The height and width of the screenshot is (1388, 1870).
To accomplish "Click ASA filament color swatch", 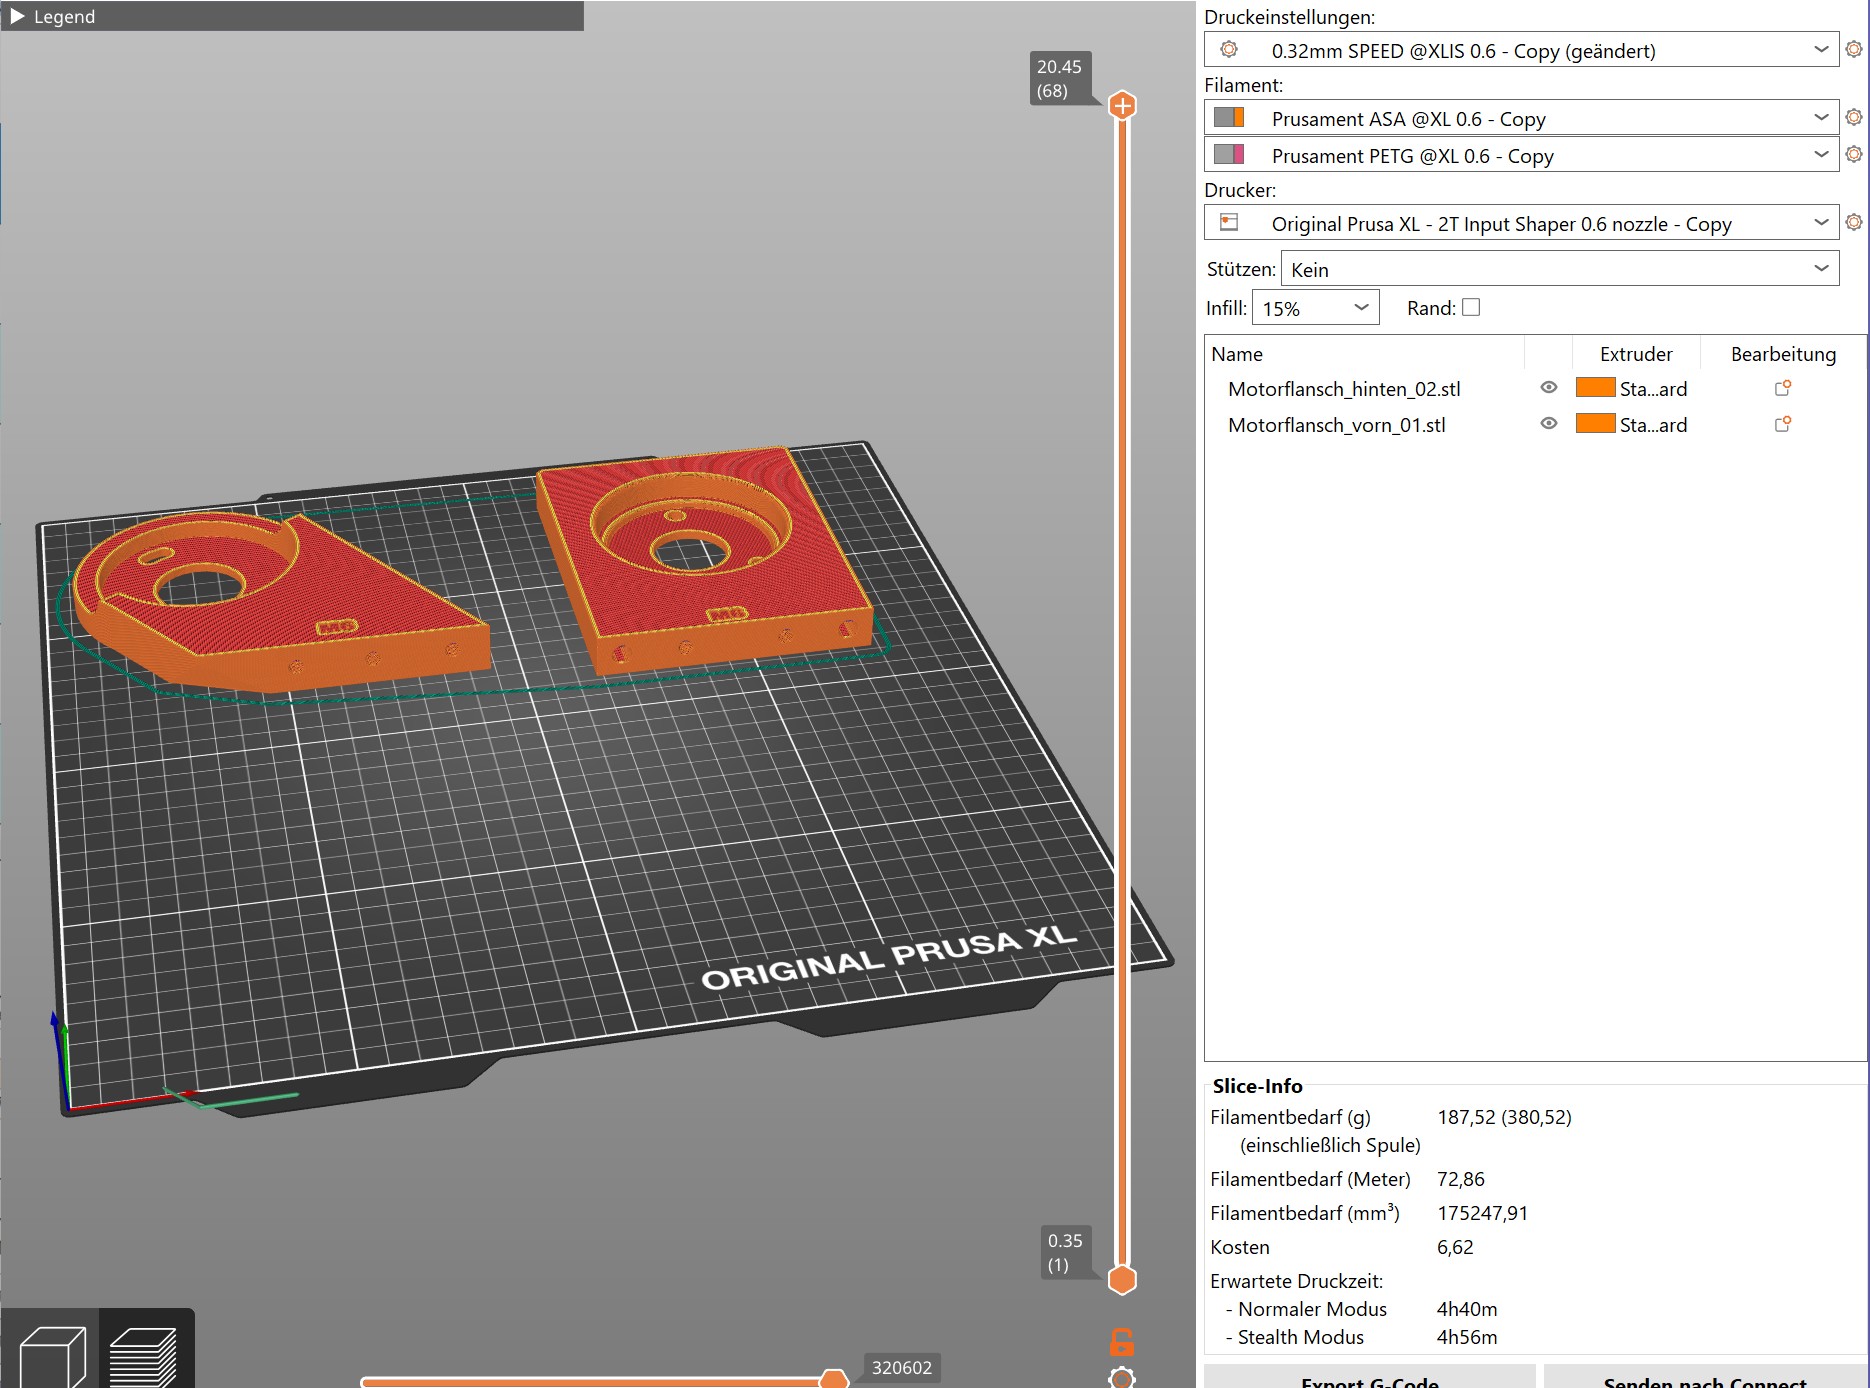I will (1229, 118).
